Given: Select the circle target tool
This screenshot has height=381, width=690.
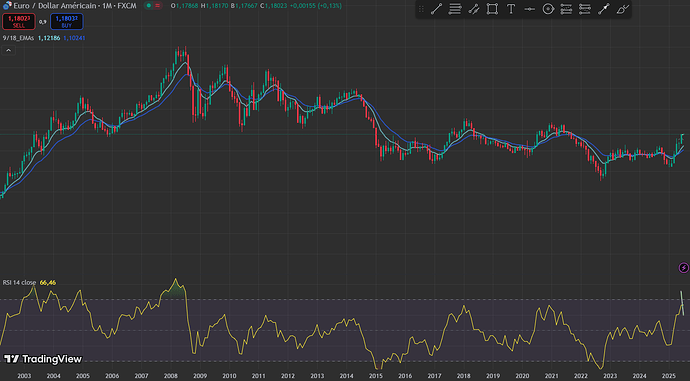Looking at the screenshot, I should click(548, 9).
